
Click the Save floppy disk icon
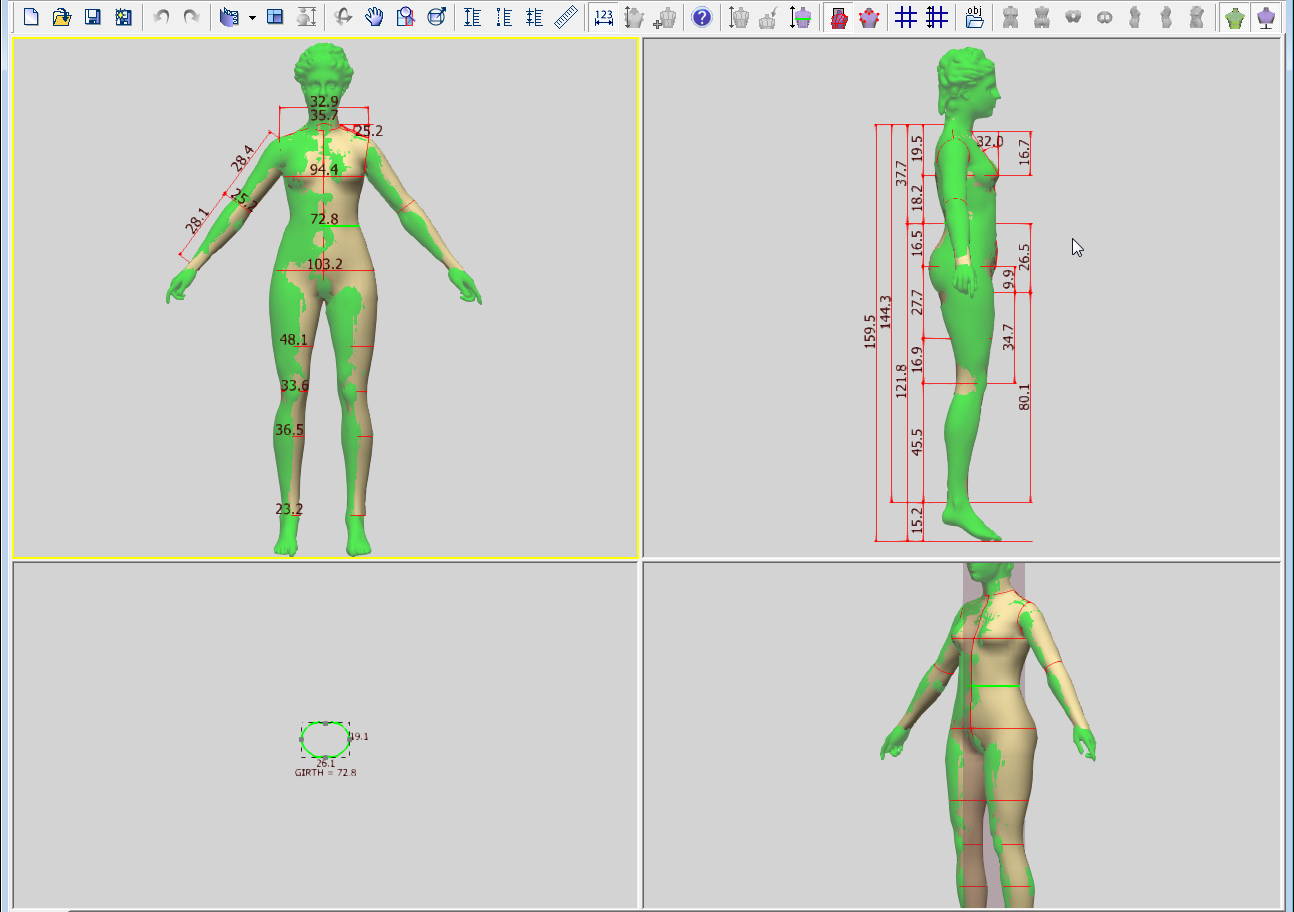92,17
